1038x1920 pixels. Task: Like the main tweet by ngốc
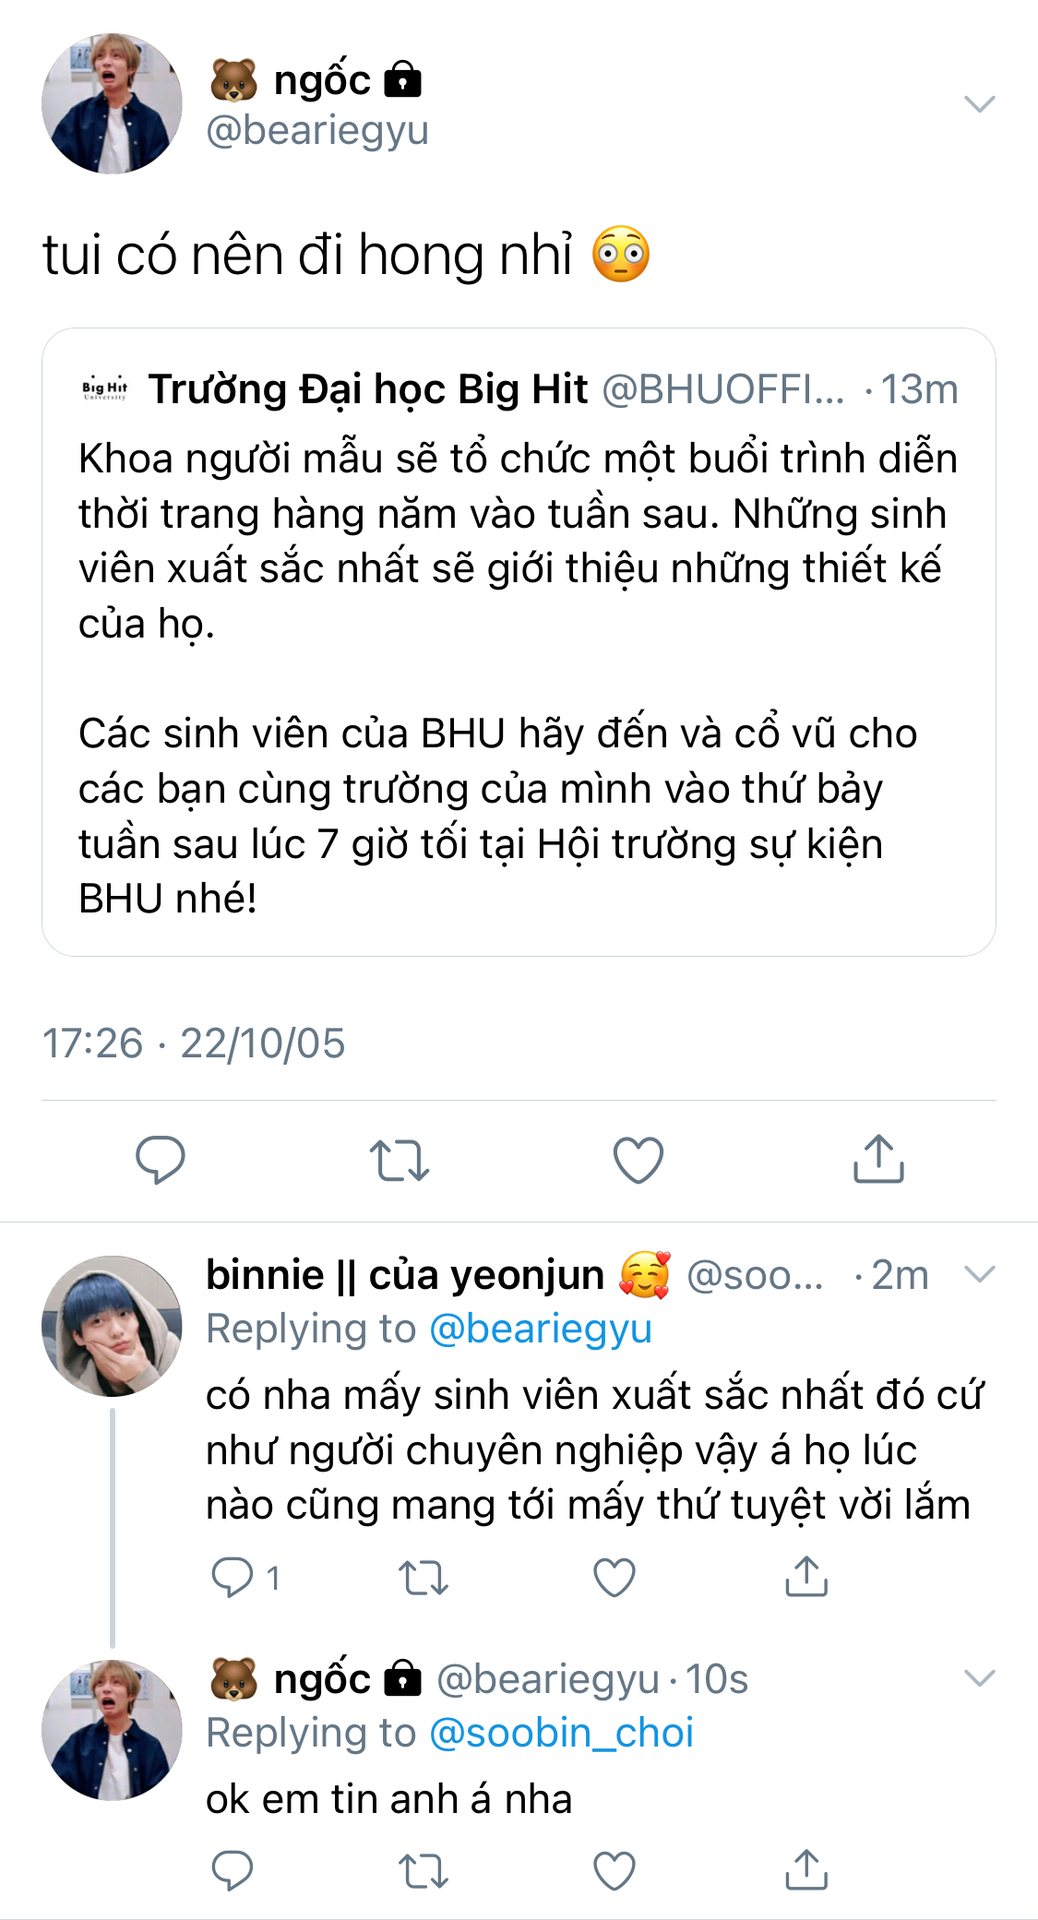[638, 1160]
